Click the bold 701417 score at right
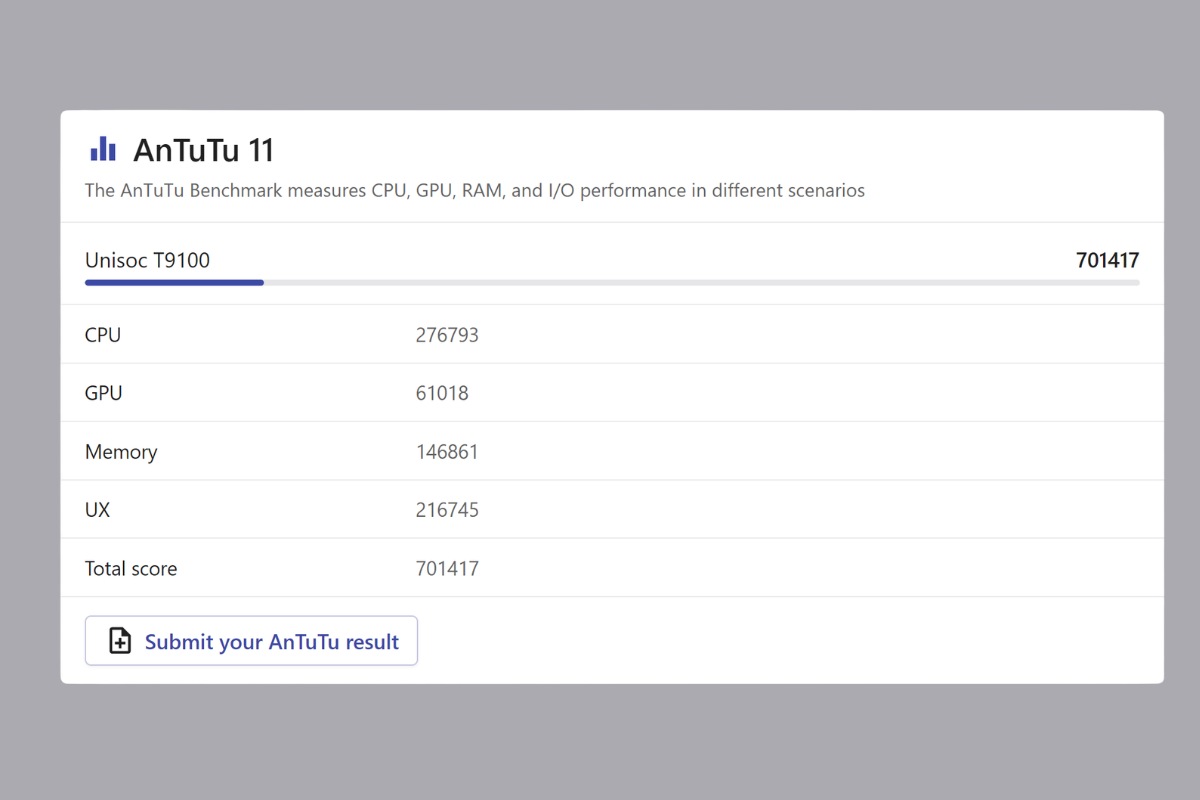This screenshot has height=800, width=1200. point(1107,261)
